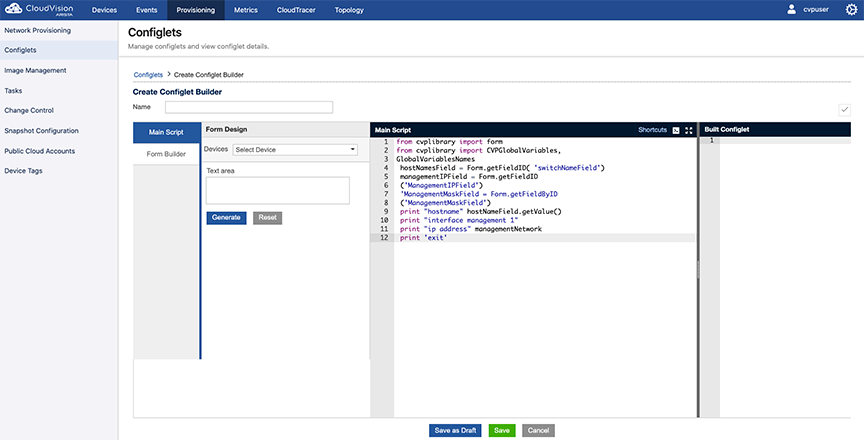The height and width of the screenshot is (440, 864).
Task: Open the Devices menu
Action: pyautogui.click(x=104, y=10)
